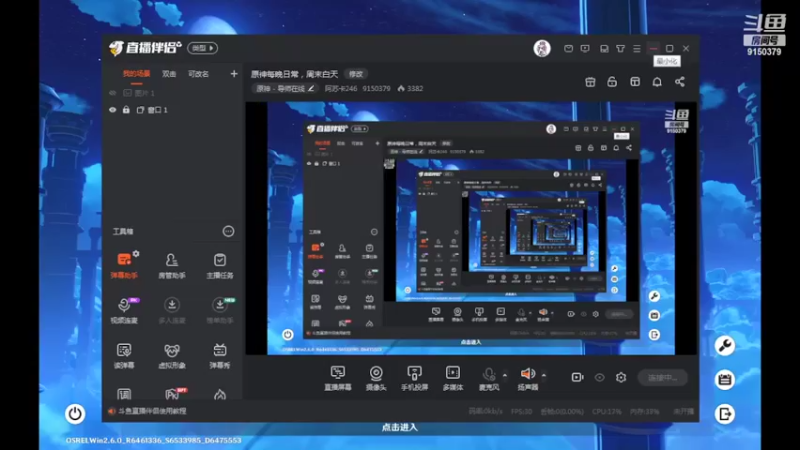Open settings gear near the start button
This screenshot has height=450, width=800.
[x=621, y=377]
